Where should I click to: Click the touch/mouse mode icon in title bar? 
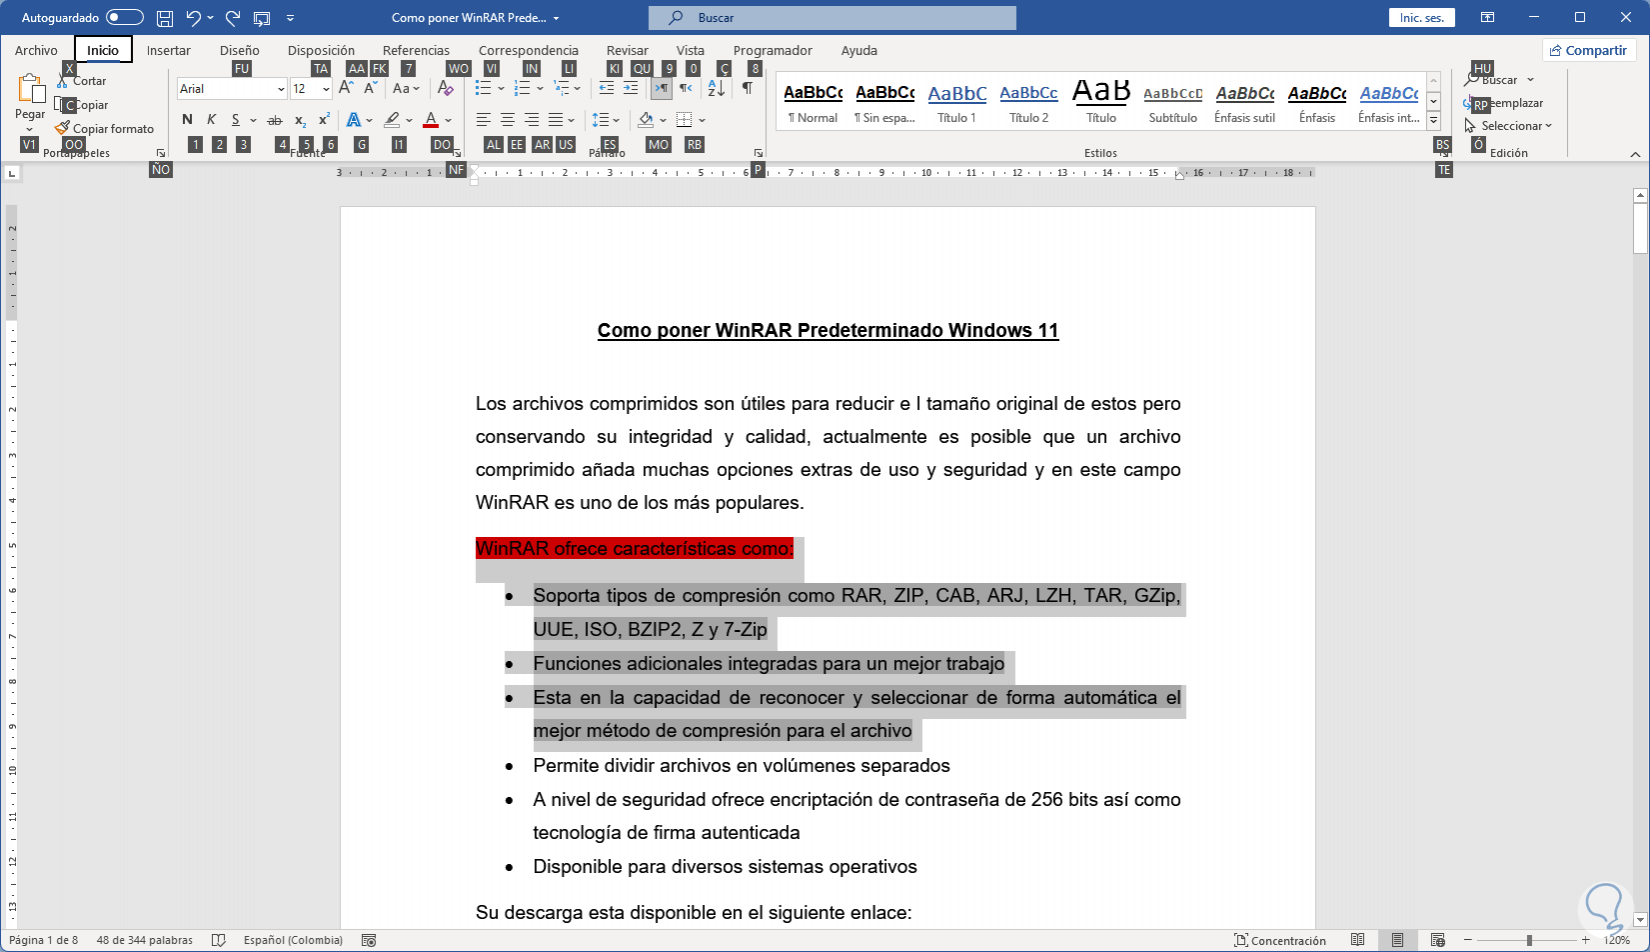tap(262, 18)
